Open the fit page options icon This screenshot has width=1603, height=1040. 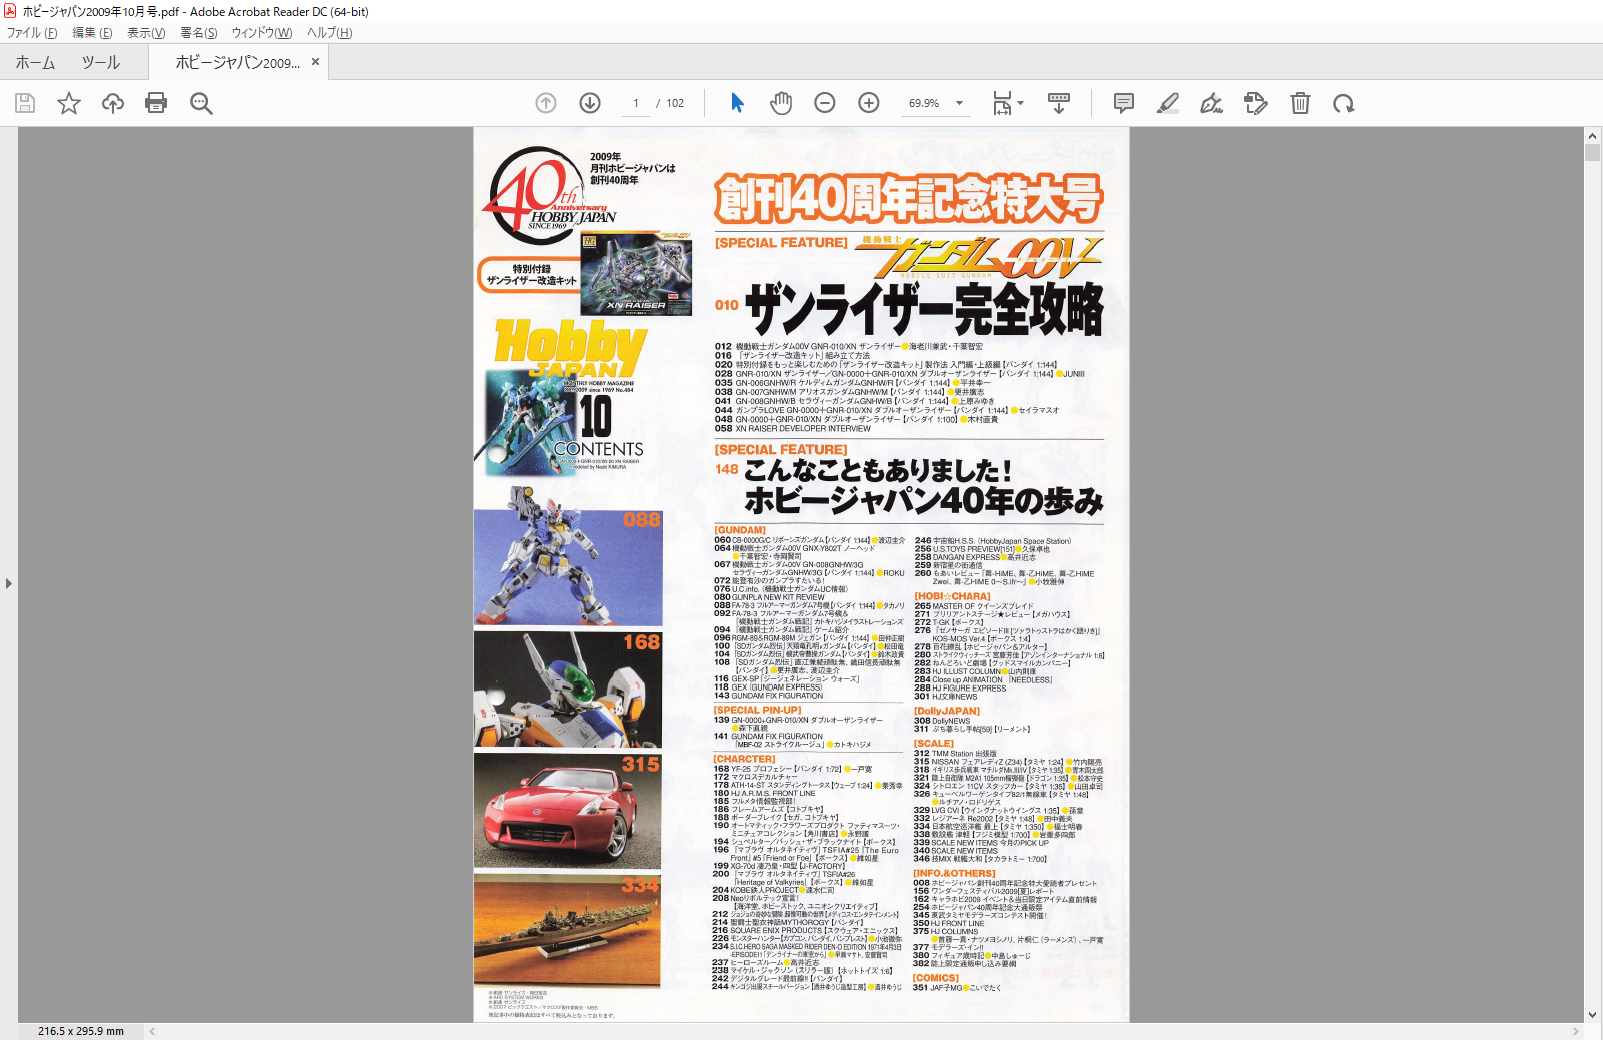click(1007, 103)
